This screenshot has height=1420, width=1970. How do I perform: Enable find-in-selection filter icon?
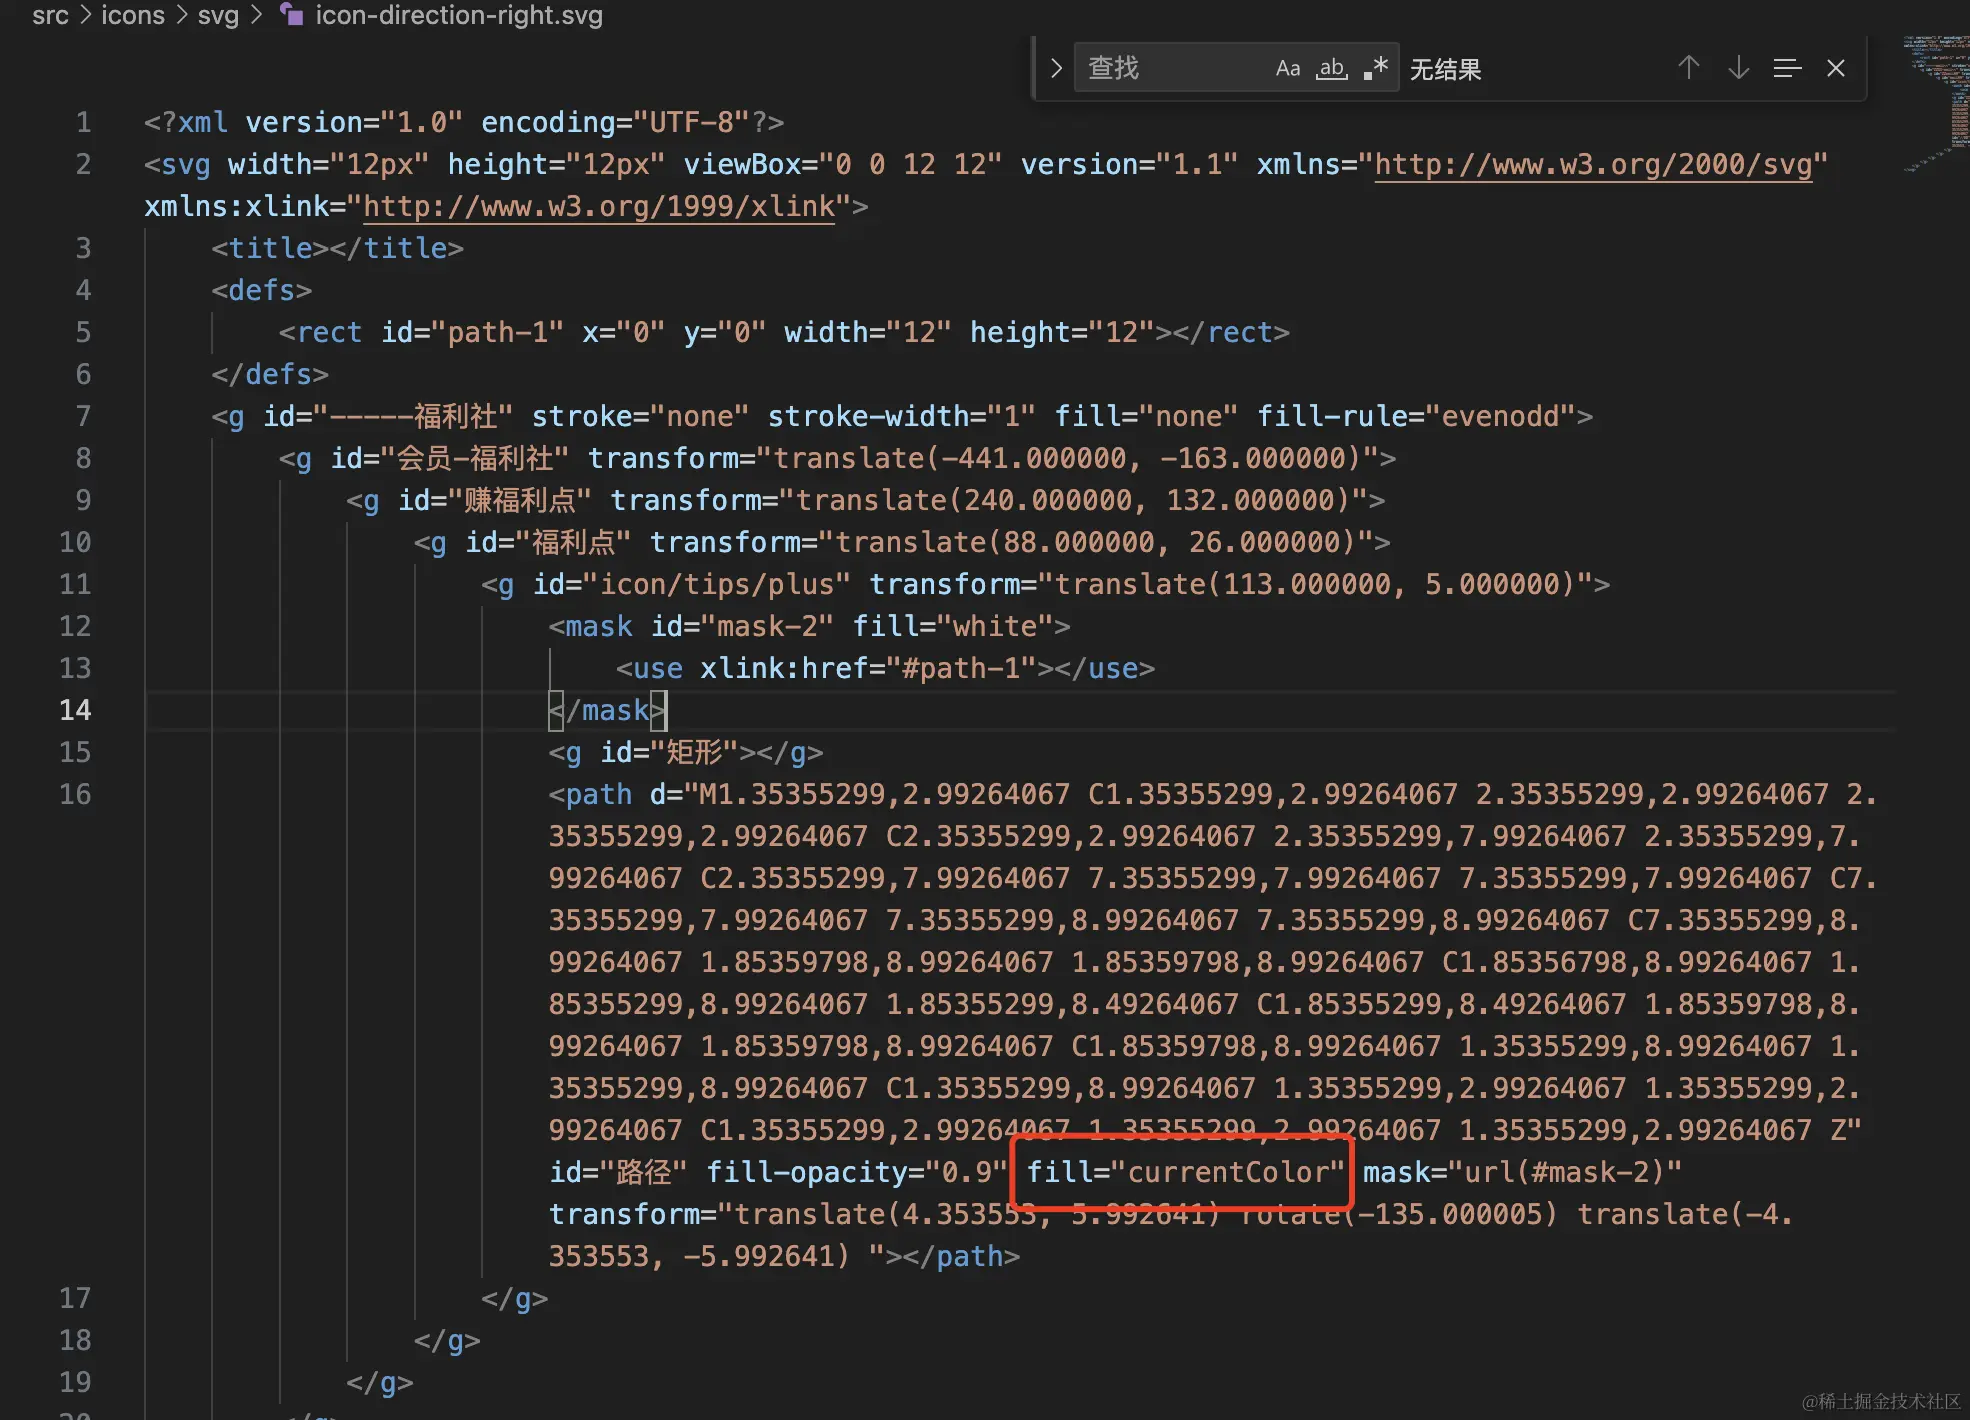(1788, 67)
